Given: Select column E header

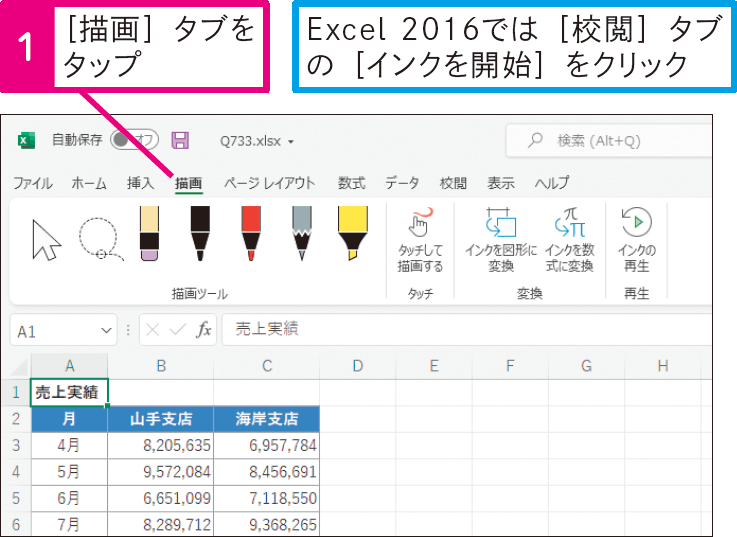Looking at the screenshot, I should [x=434, y=366].
